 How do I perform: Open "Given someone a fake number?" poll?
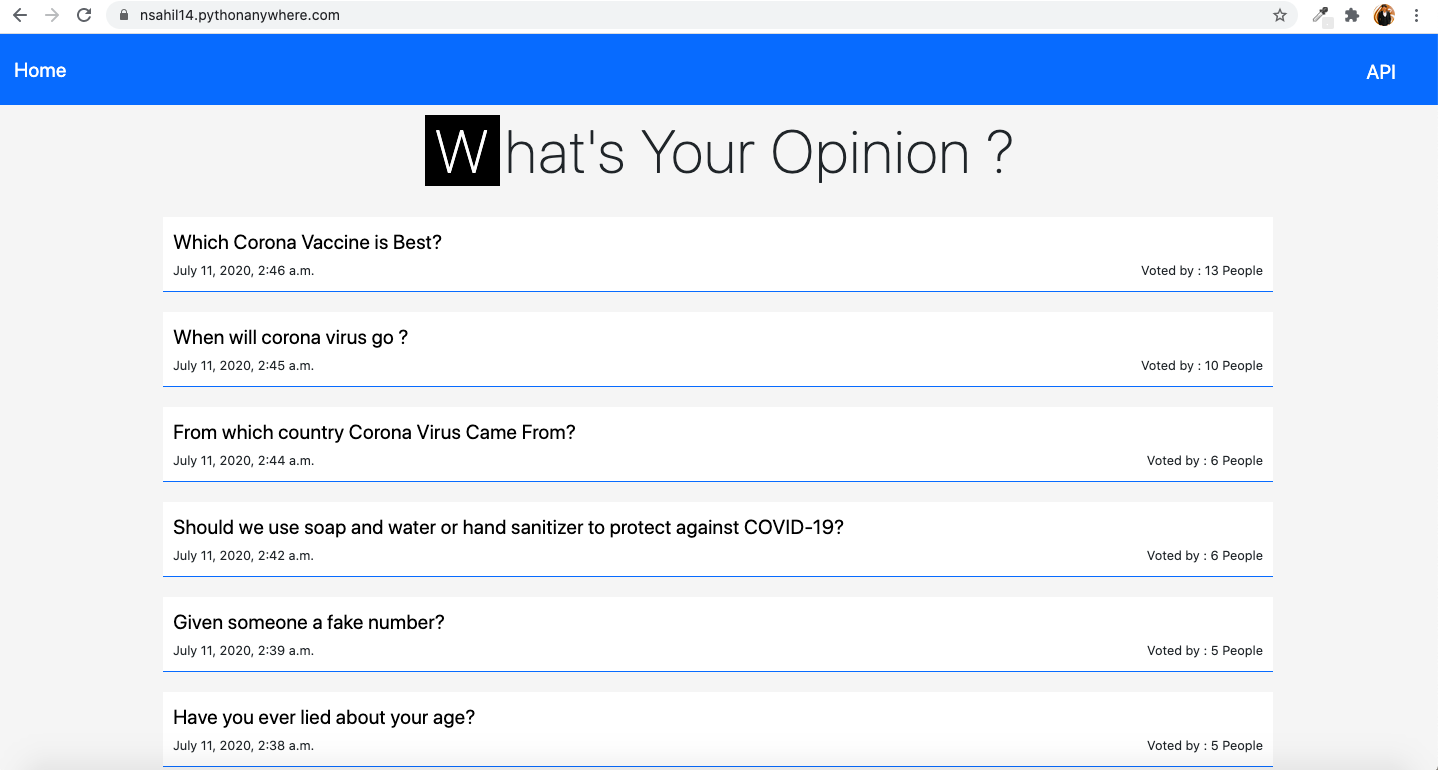[x=308, y=622]
